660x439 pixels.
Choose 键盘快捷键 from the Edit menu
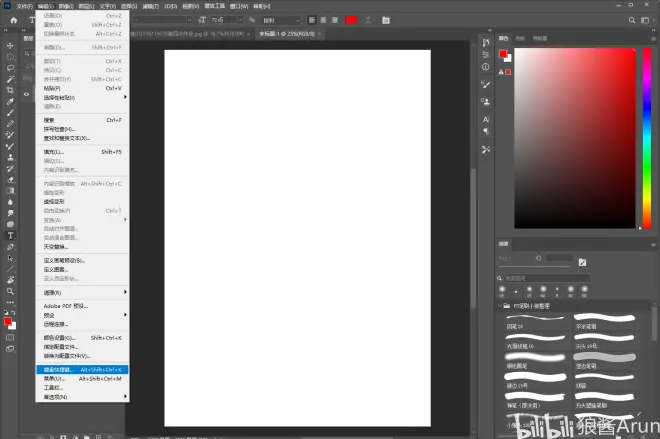click(65, 369)
